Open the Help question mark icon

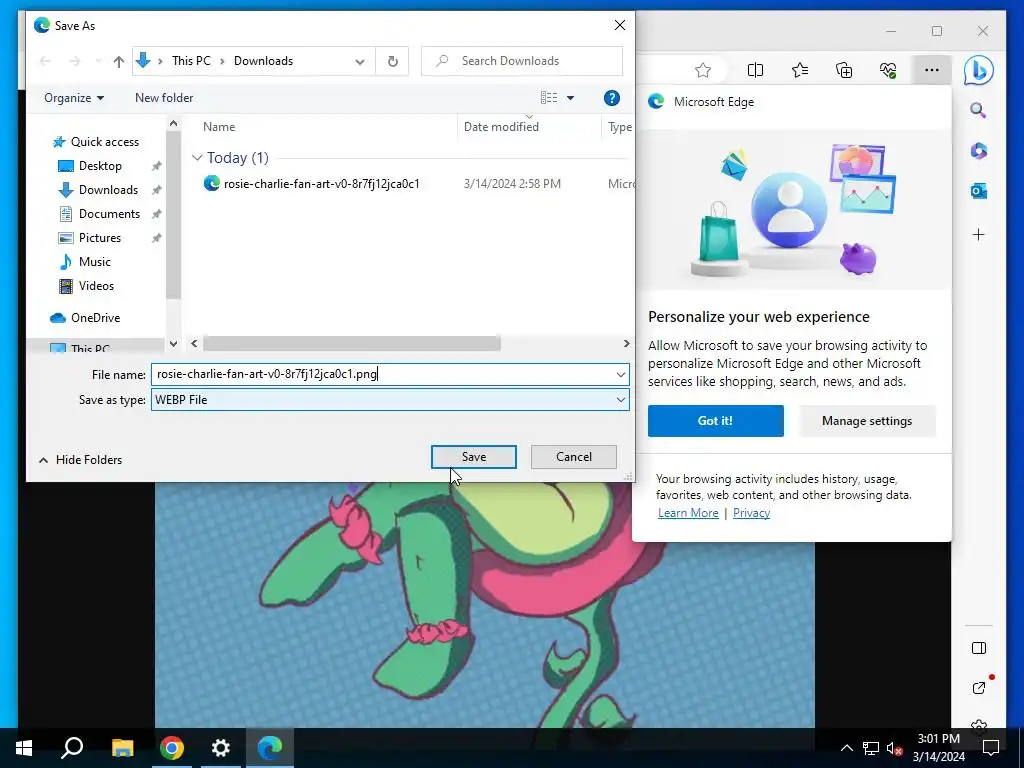[611, 98]
